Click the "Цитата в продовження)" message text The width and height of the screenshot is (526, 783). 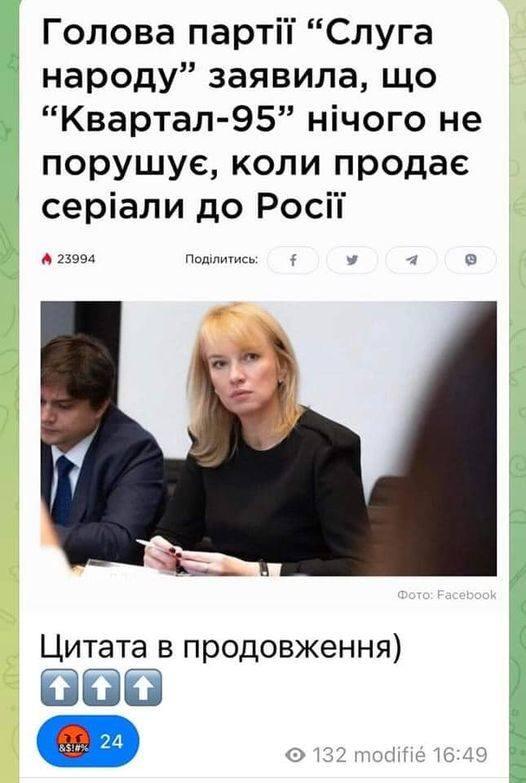(221, 648)
